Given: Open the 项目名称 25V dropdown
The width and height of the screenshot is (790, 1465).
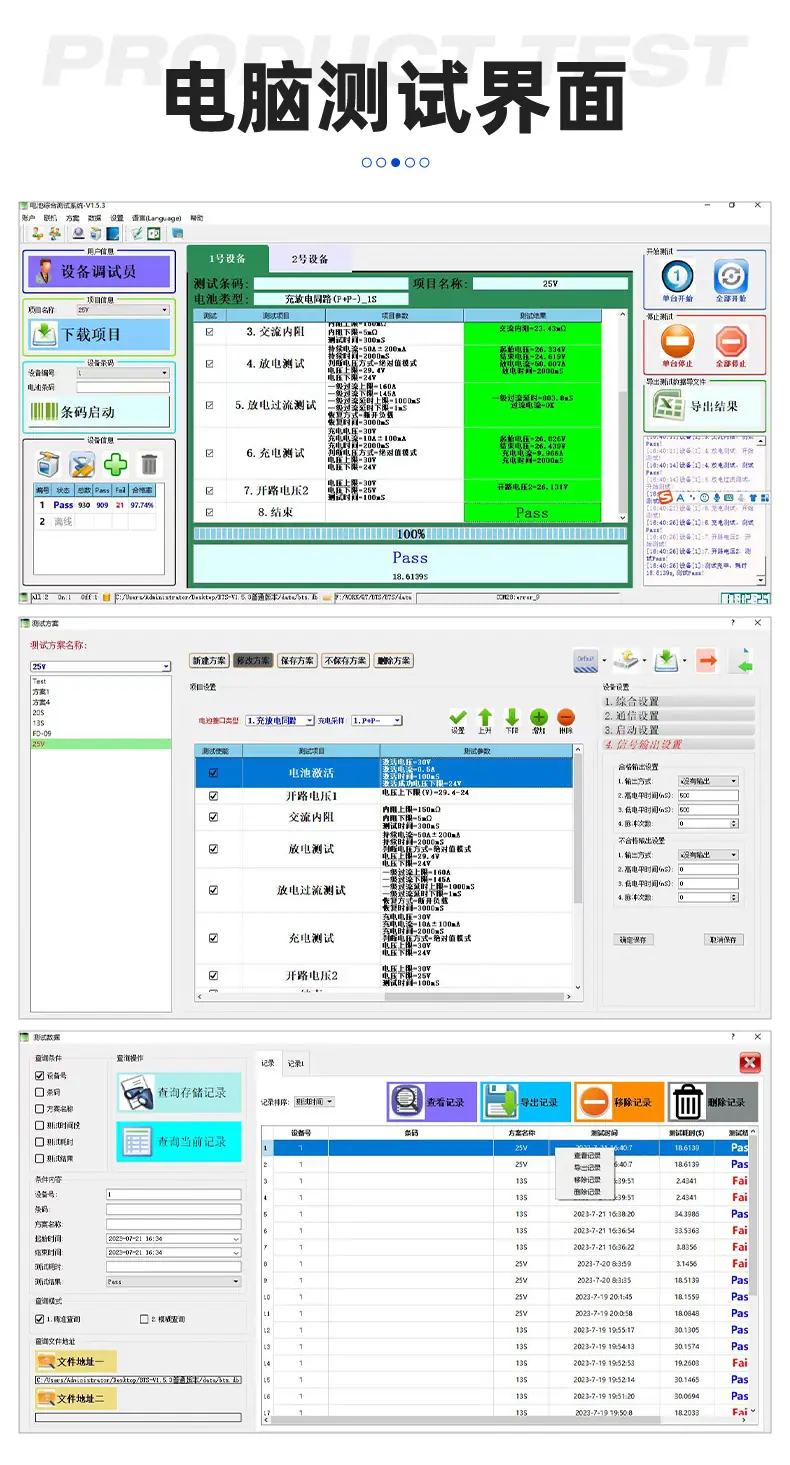Looking at the screenshot, I should (x=123, y=310).
